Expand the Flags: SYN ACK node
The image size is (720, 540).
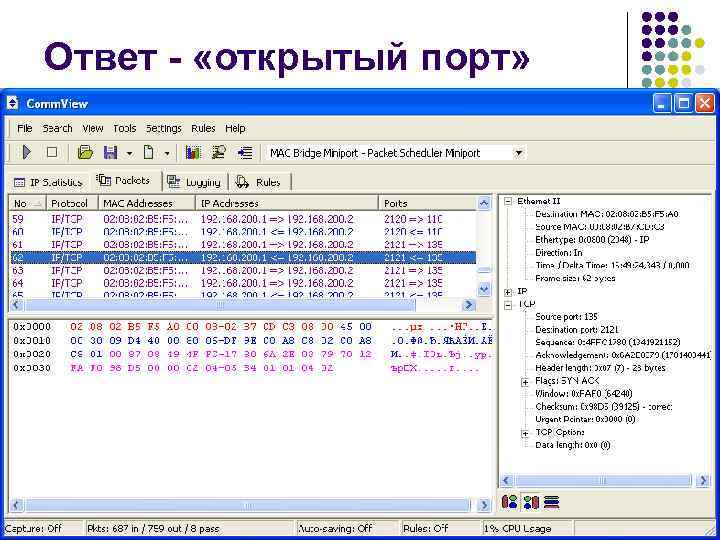[x=525, y=382]
